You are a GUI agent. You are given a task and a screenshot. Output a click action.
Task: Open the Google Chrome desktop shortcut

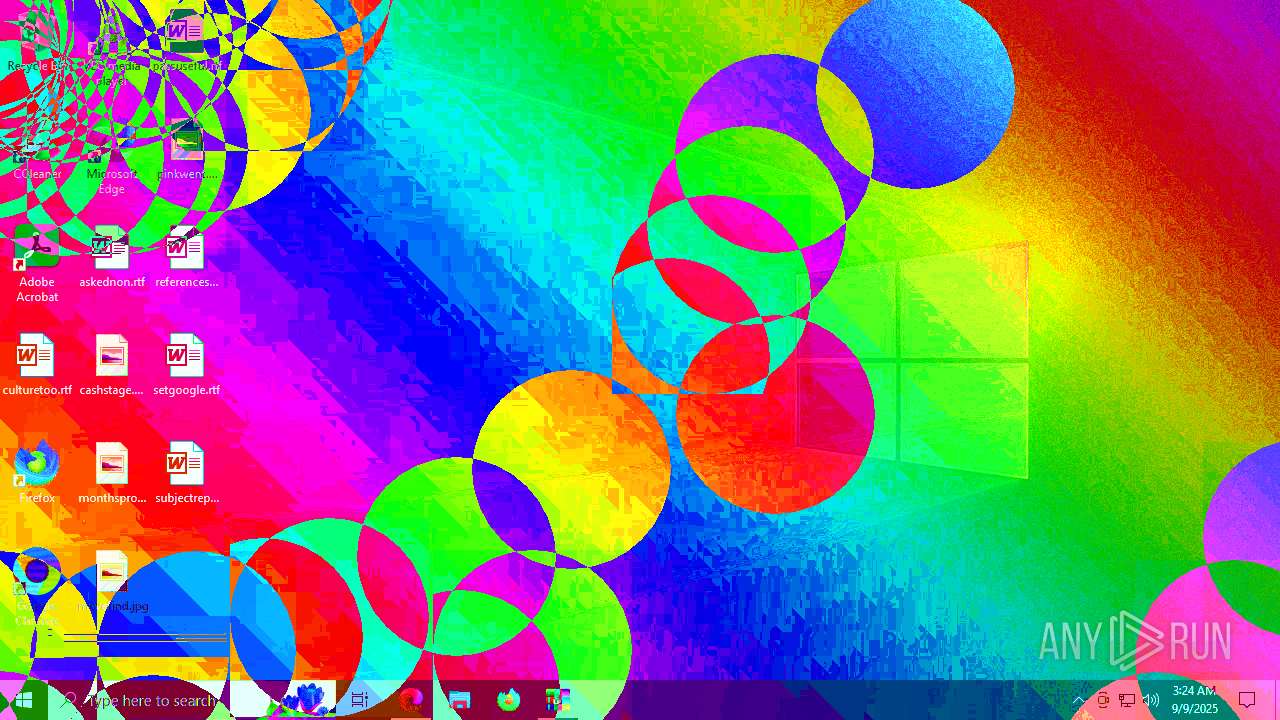click(x=37, y=585)
